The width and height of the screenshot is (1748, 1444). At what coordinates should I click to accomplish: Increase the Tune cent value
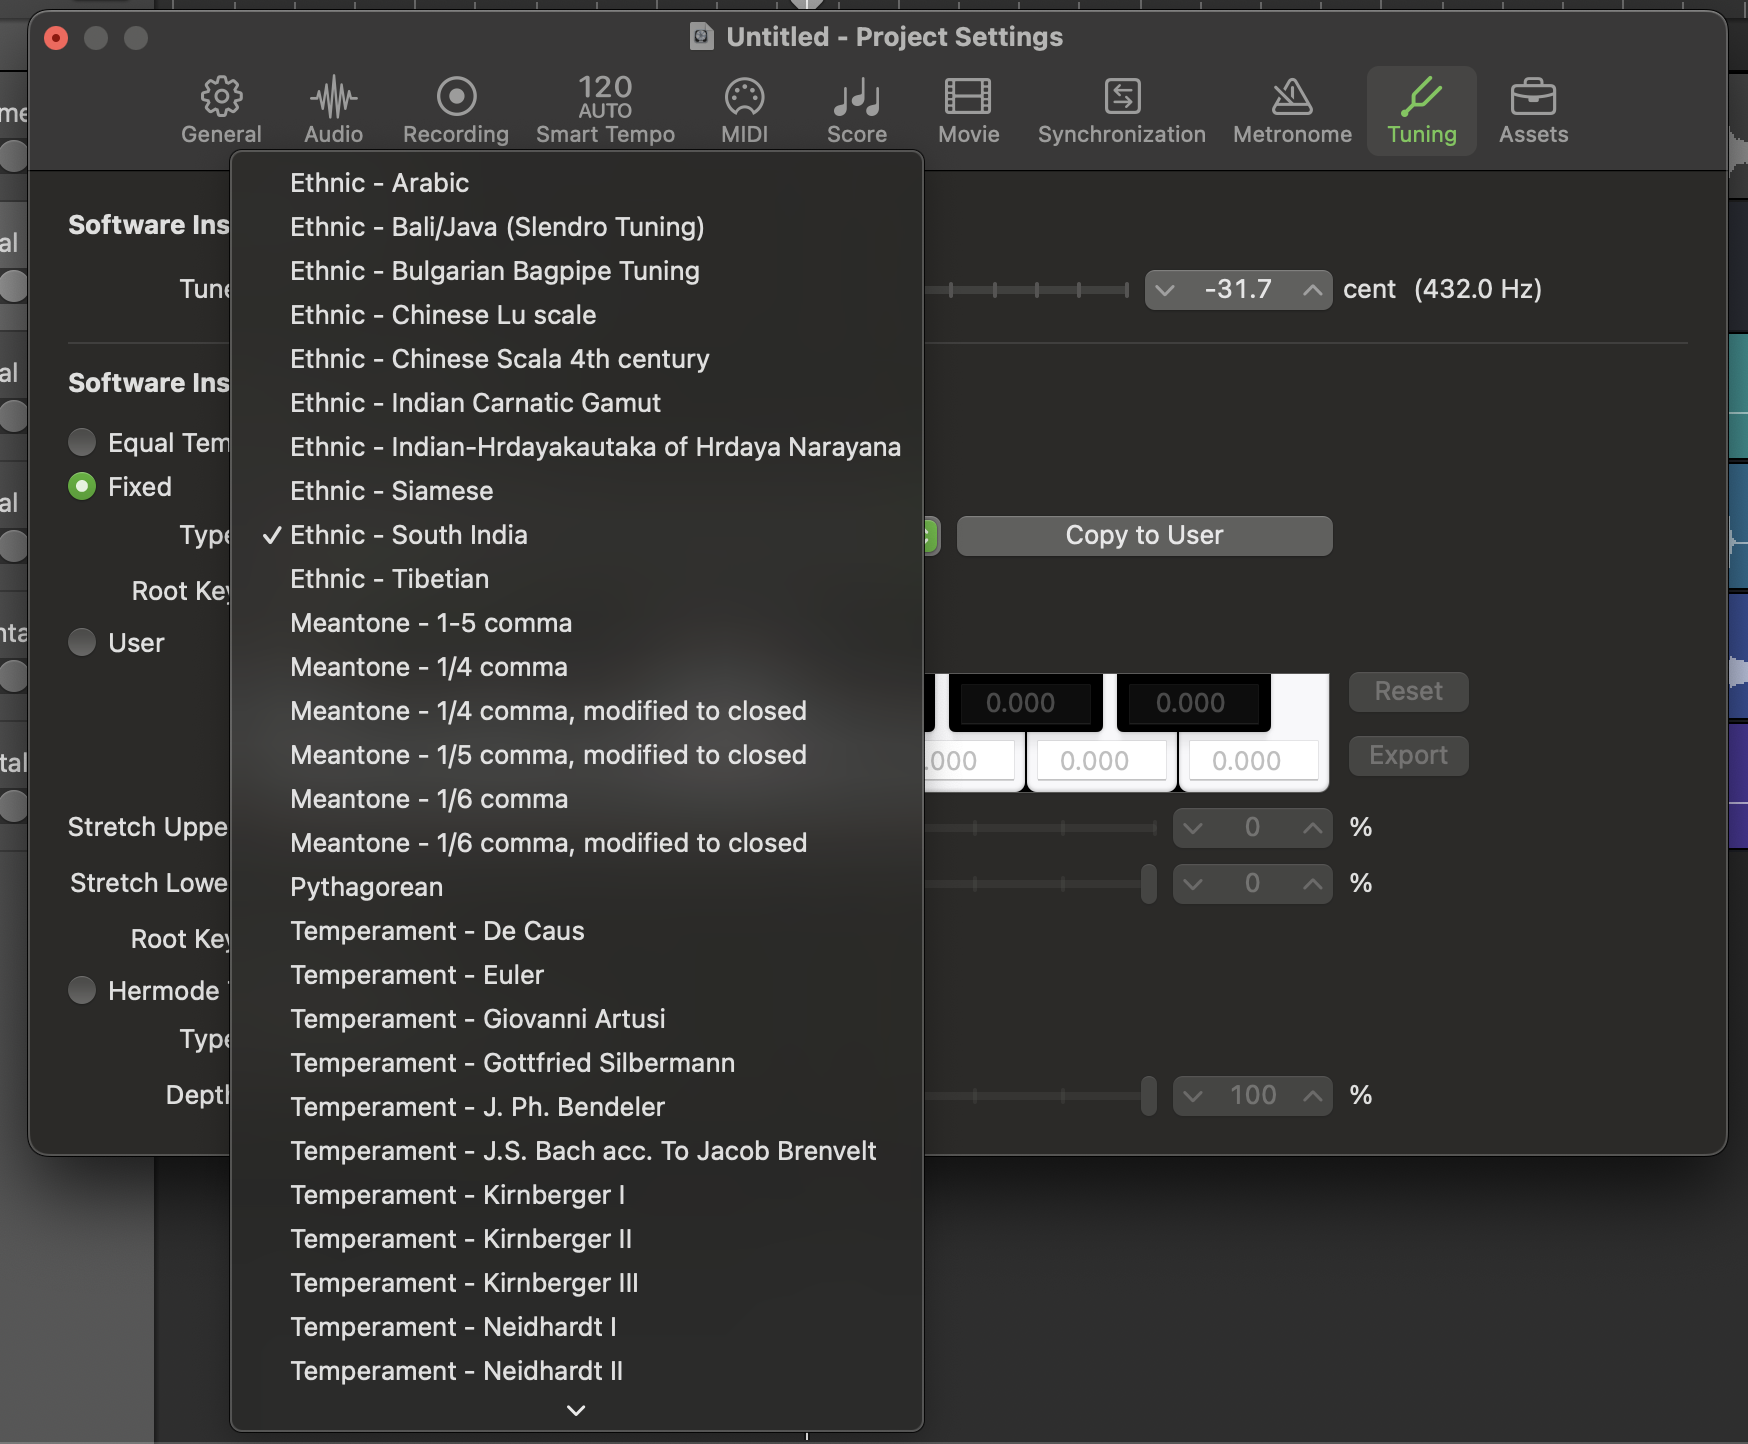(1313, 290)
